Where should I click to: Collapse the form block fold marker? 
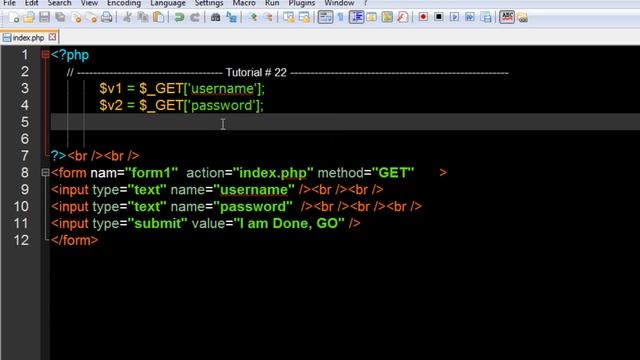click(x=45, y=173)
